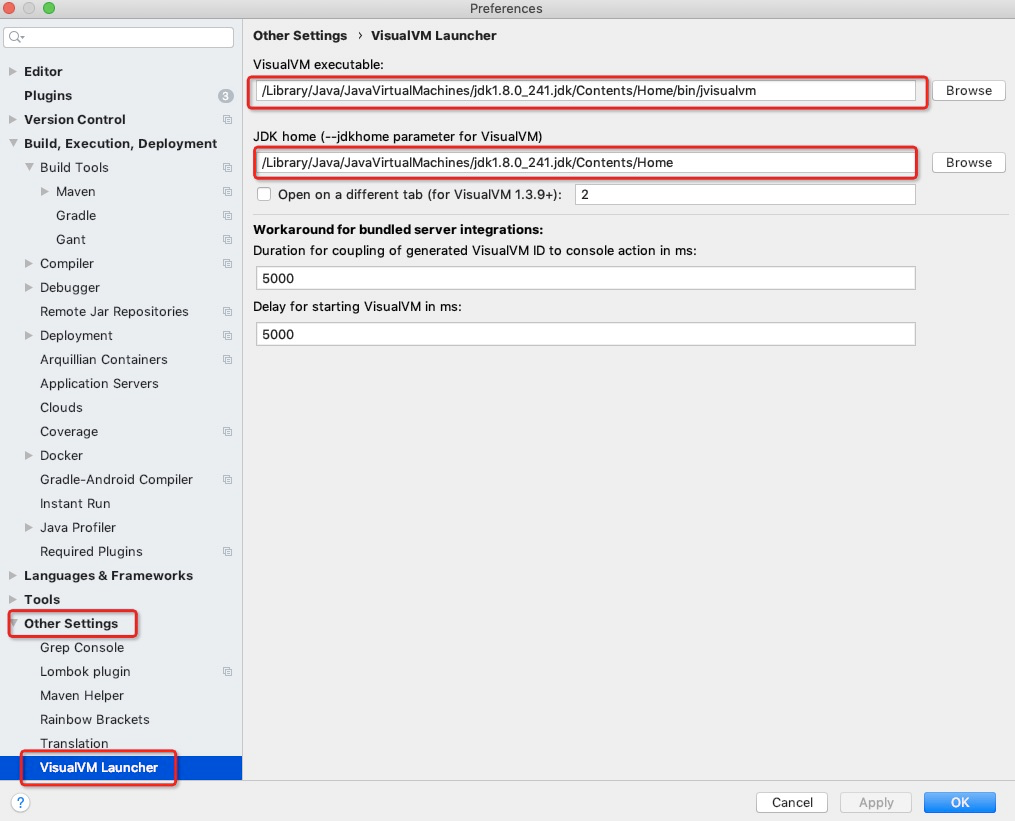Click the VisualVM executable path field
Screen dimensions: 1015x821
[x=586, y=91]
